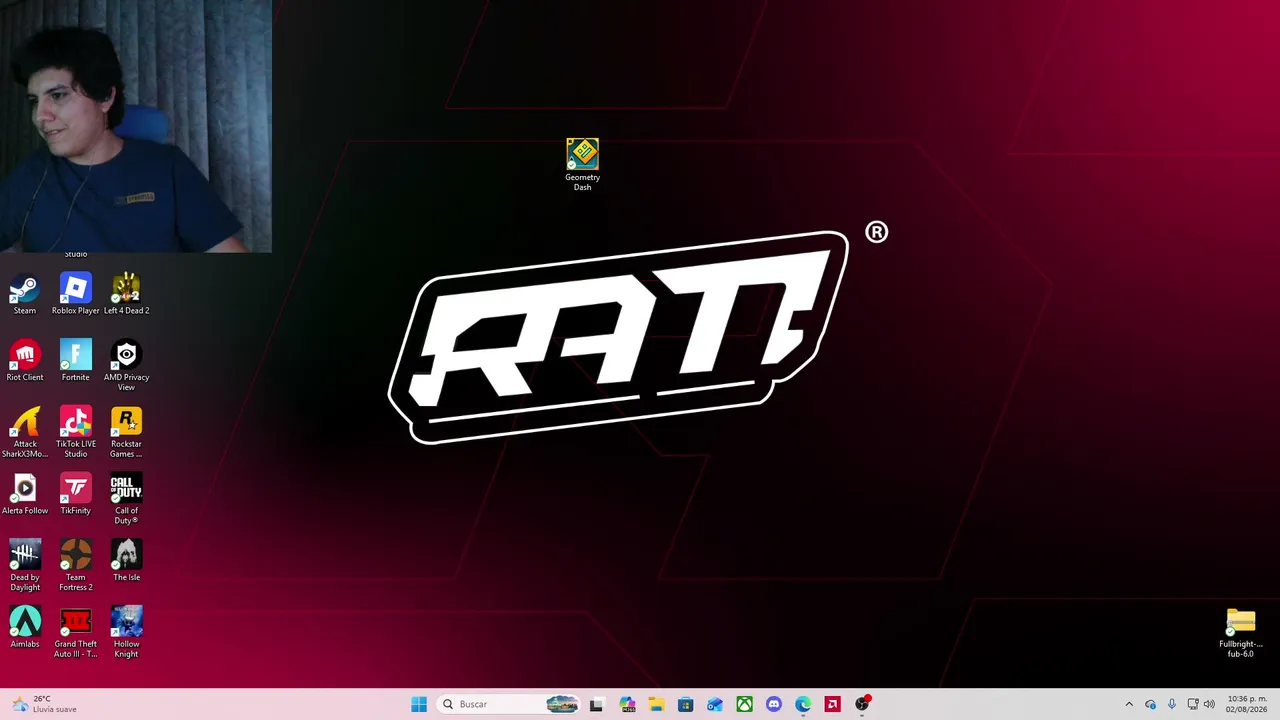Open AMD Software from the taskbar

(x=832, y=704)
